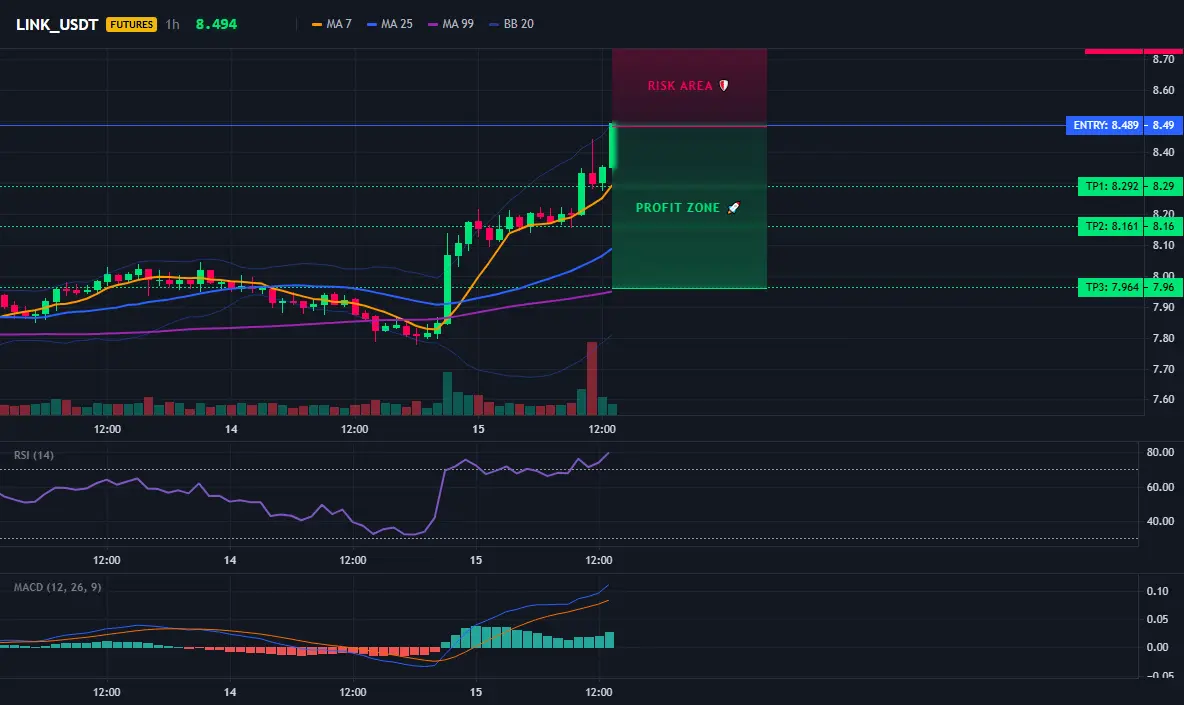Viewport: 1184px width, 705px height.
Task: Click the tall red volume bar
Action: [x=592, y=378]
